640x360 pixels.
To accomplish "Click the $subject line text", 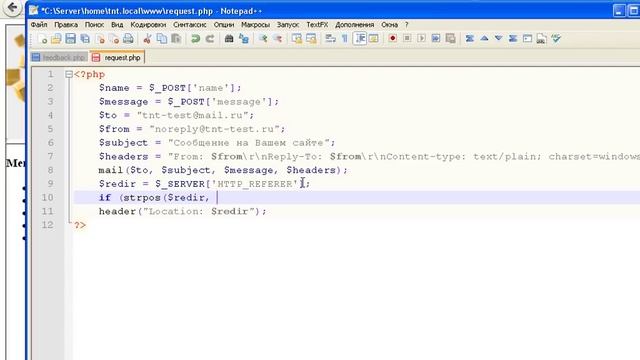I will [217, 143].
